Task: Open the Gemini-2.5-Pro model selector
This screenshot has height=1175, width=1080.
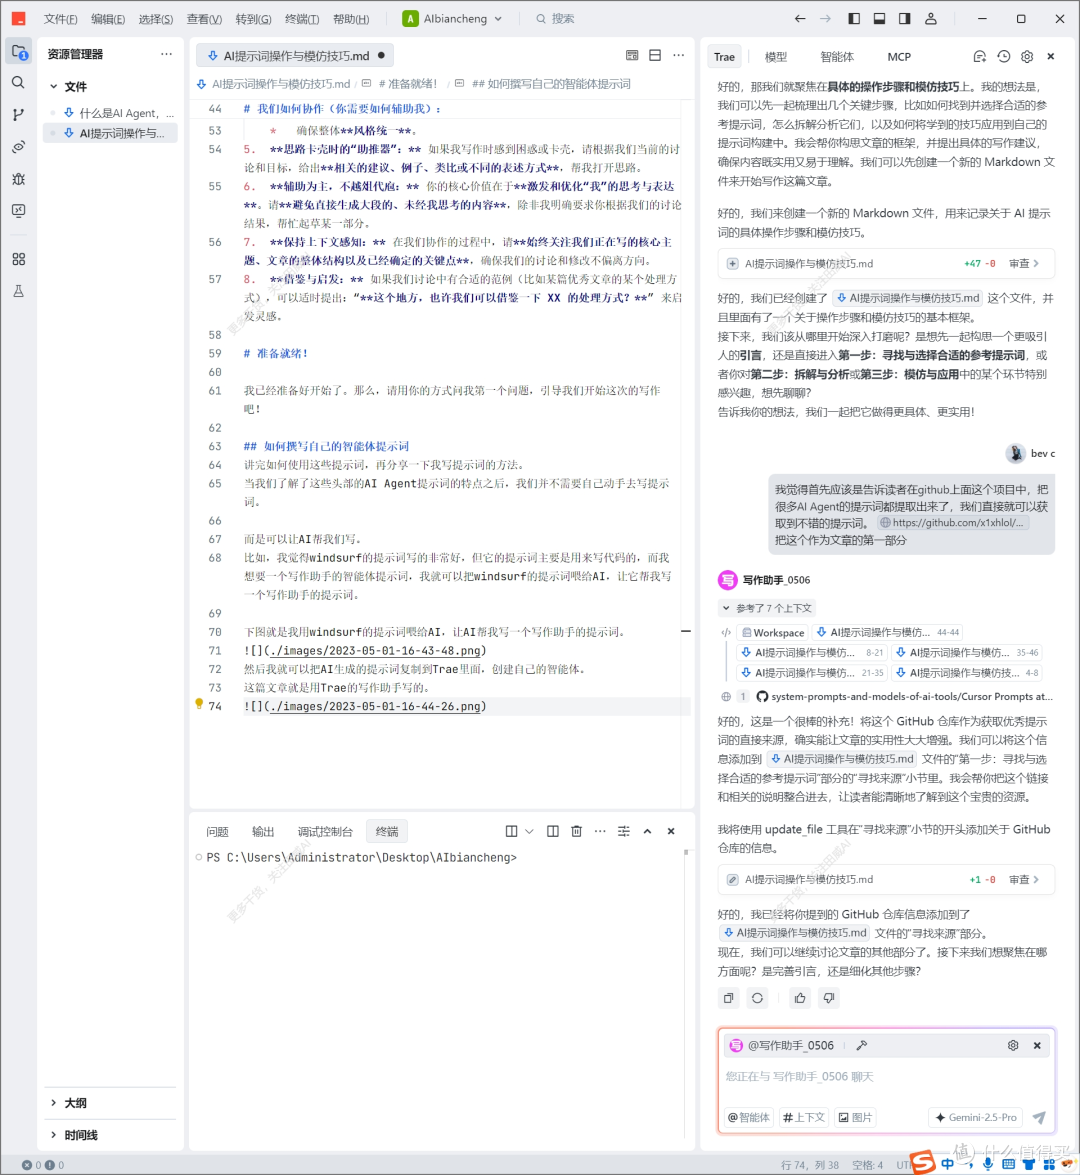Action: [x=977, y=1117]
